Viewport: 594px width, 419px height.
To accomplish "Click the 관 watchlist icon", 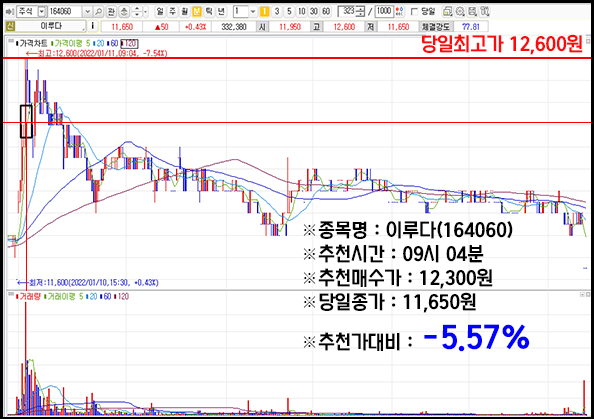I will coord(111,11).
